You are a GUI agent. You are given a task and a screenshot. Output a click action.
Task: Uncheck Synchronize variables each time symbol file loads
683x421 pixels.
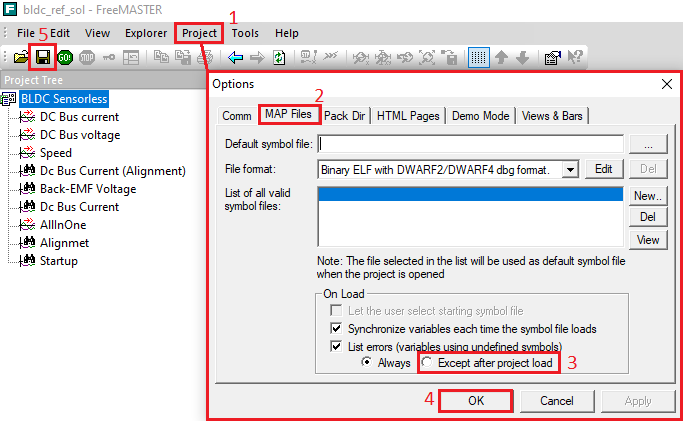336,328
